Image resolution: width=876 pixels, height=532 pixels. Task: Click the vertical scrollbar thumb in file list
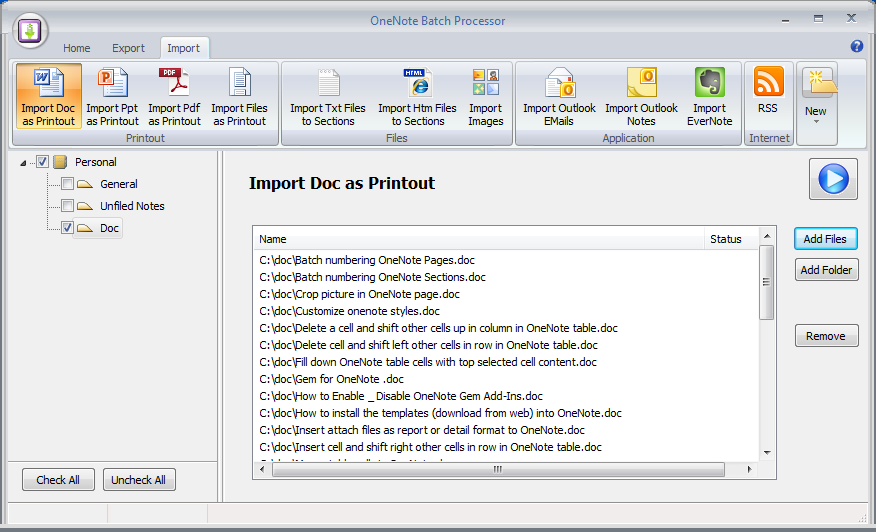pos(767,282)
